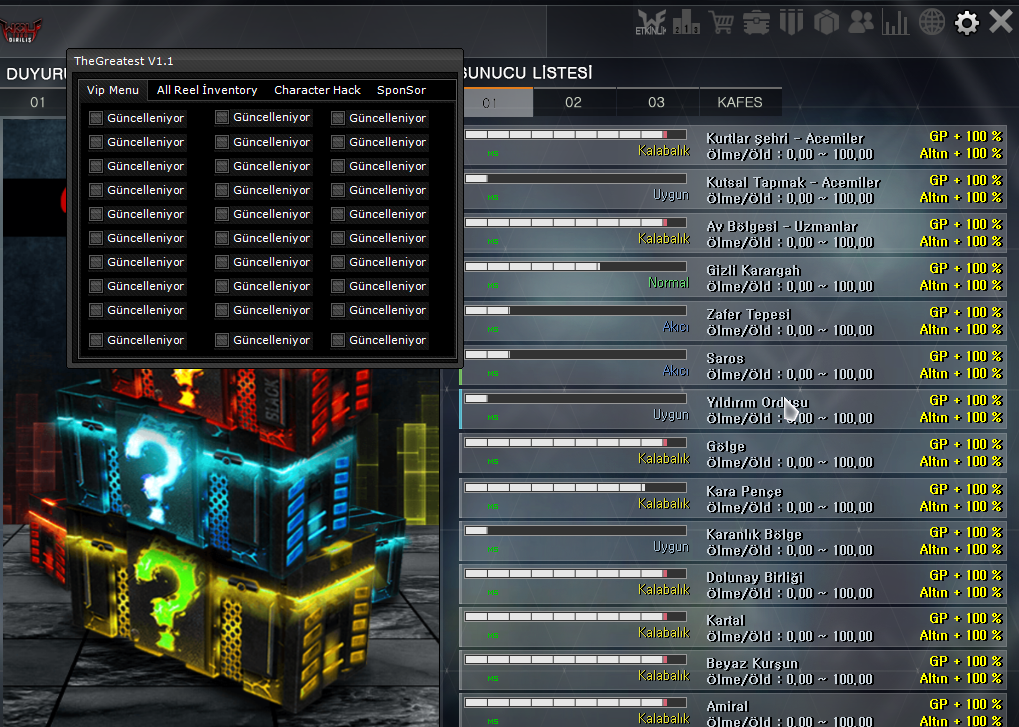Select the Karanlık Bölge server
Viewport: 1019px width, 727px height.
[734, 541]
